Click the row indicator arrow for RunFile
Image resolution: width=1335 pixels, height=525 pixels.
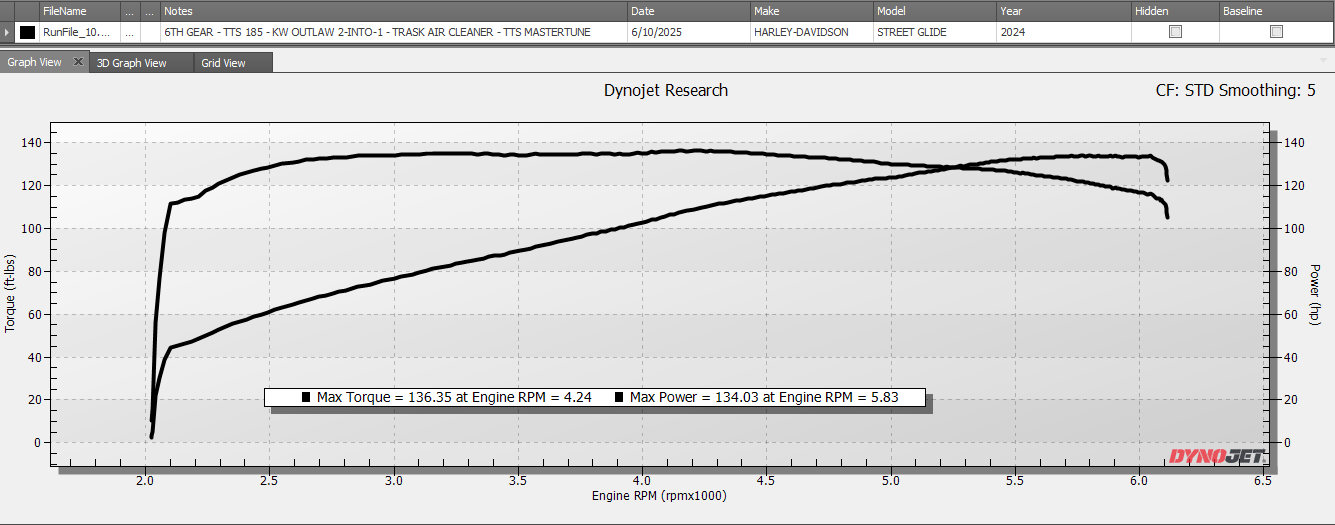click(x=8, y=32)
